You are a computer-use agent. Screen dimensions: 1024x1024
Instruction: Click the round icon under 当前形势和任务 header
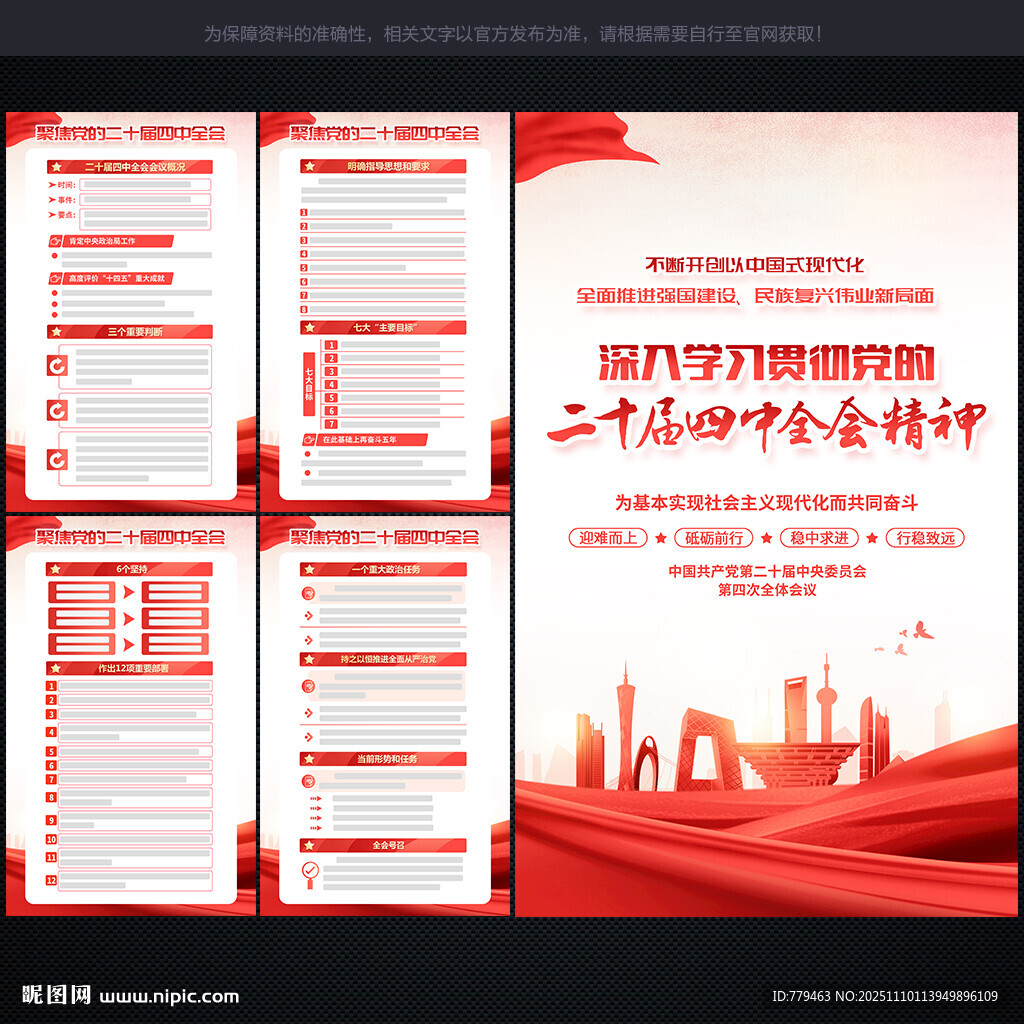coord(308,781)
